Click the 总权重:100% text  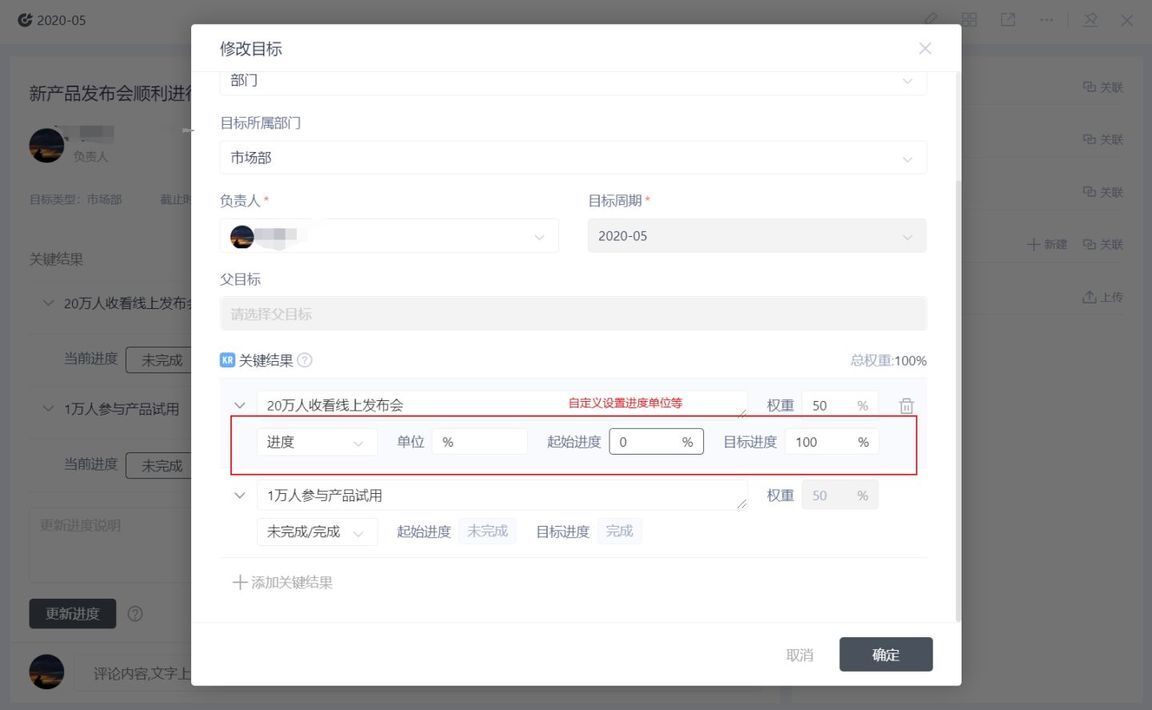888,360
